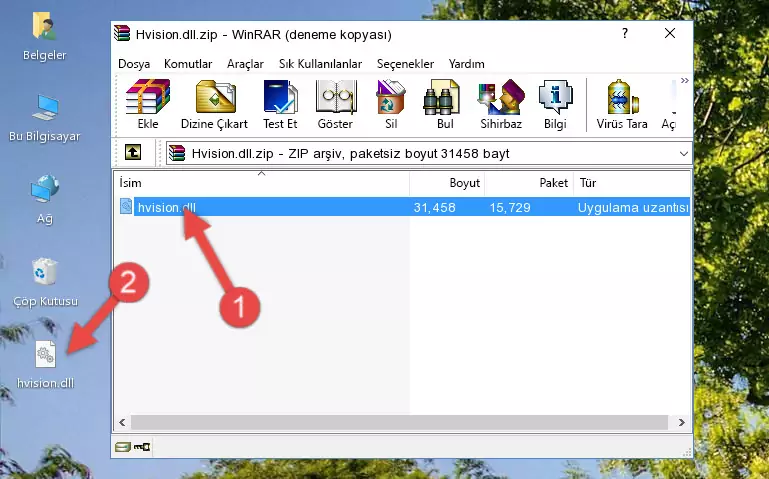This screenshot has height=479, width=769.
Task: Click the drive icon in the status bar
Action: click(x=123, y=447)
